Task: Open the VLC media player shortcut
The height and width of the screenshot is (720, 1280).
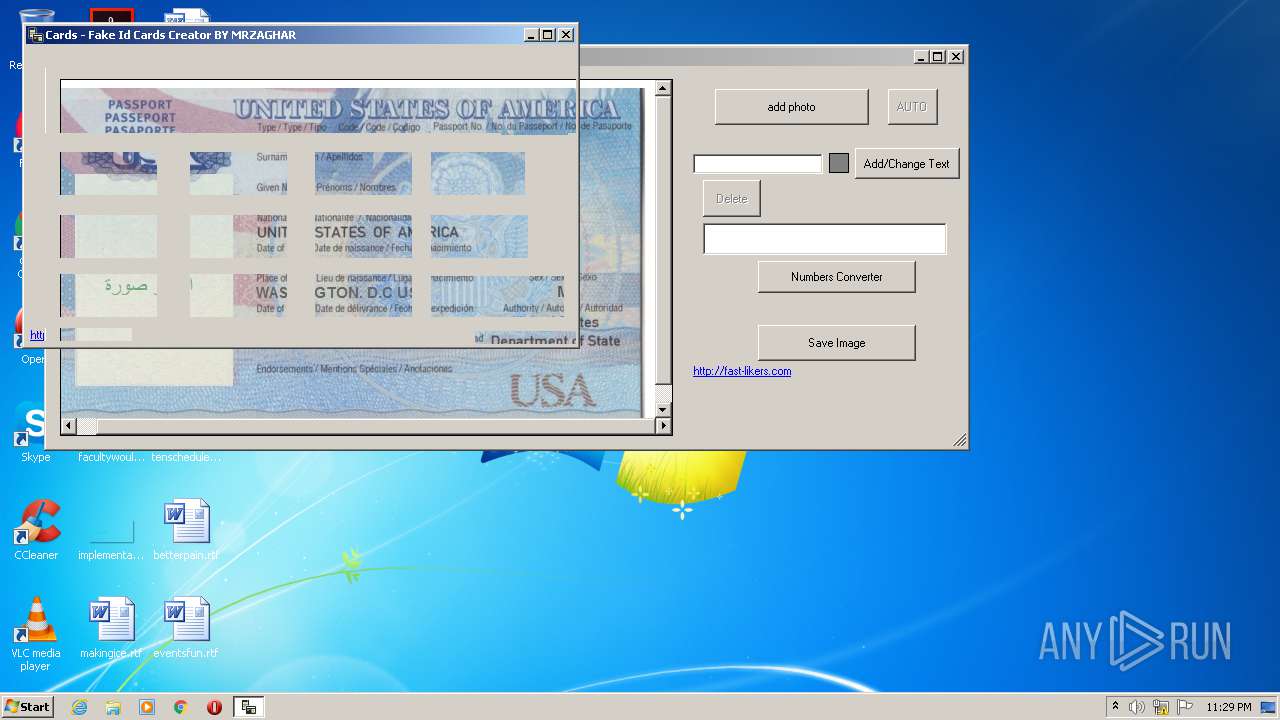Action: tap(36, 635)
